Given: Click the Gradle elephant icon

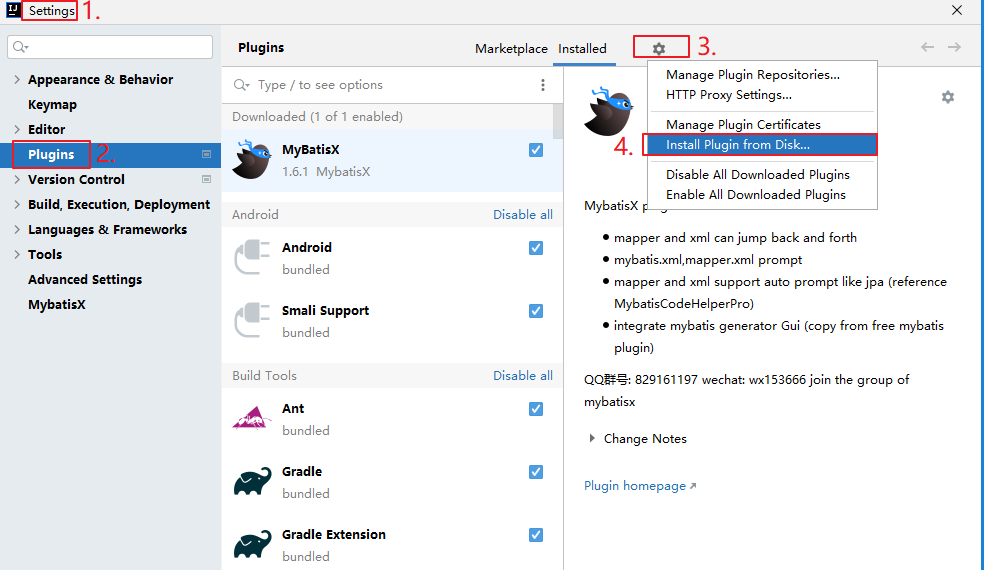Looking at the screenshot, I should (x=252, y=481).
